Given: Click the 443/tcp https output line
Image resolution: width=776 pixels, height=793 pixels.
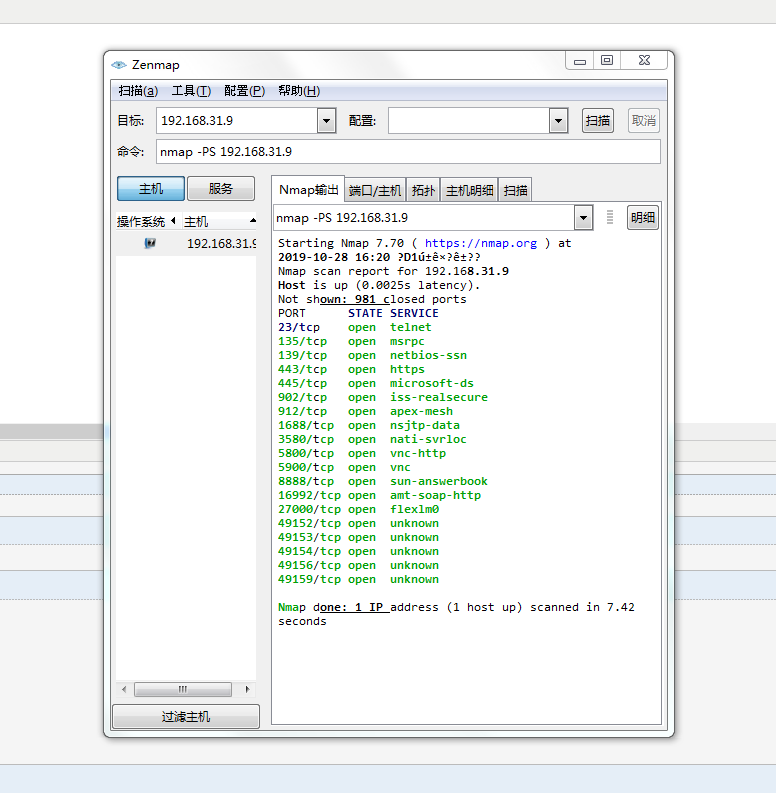Looking at the screenshot, I should tap(351, 369).
